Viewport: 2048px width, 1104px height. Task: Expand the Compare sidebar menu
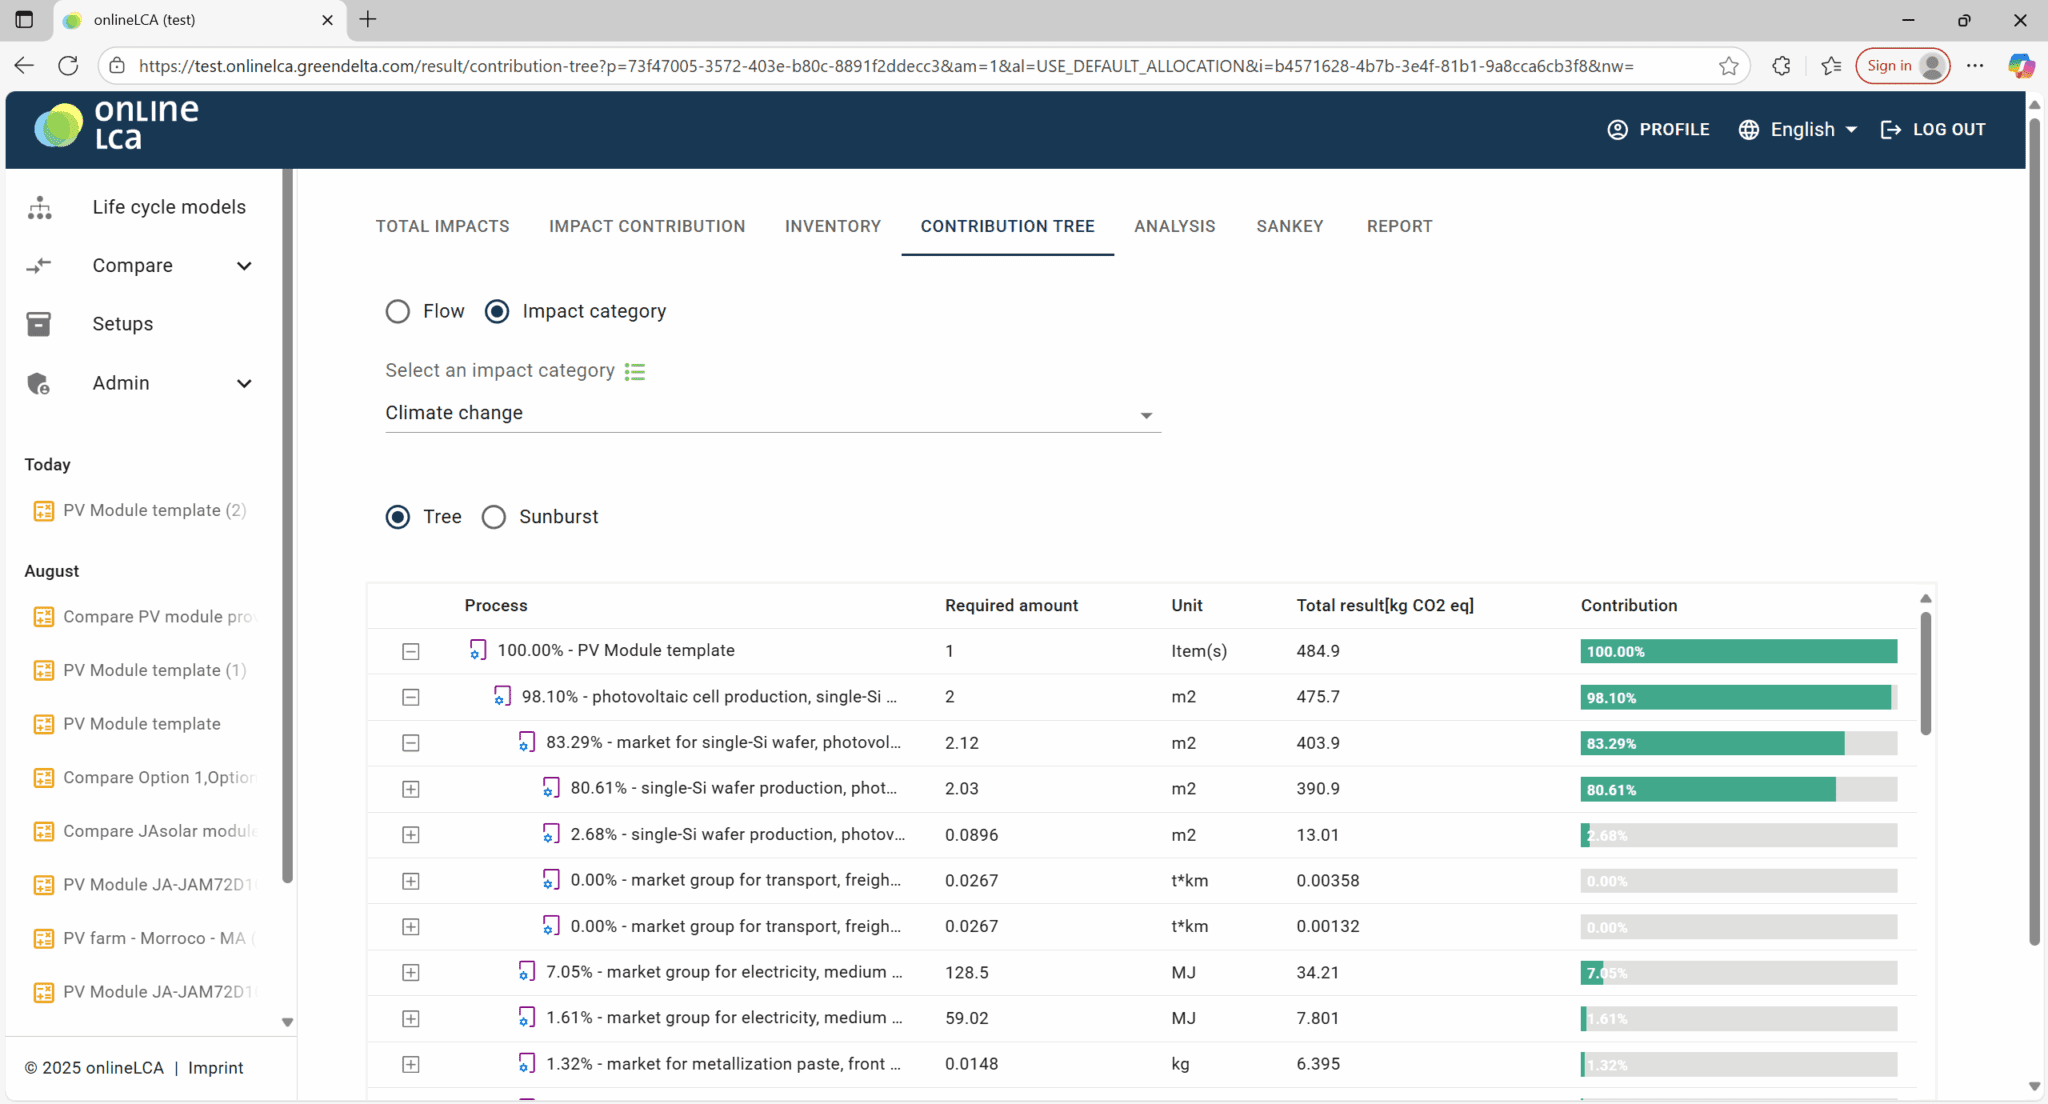244,266
